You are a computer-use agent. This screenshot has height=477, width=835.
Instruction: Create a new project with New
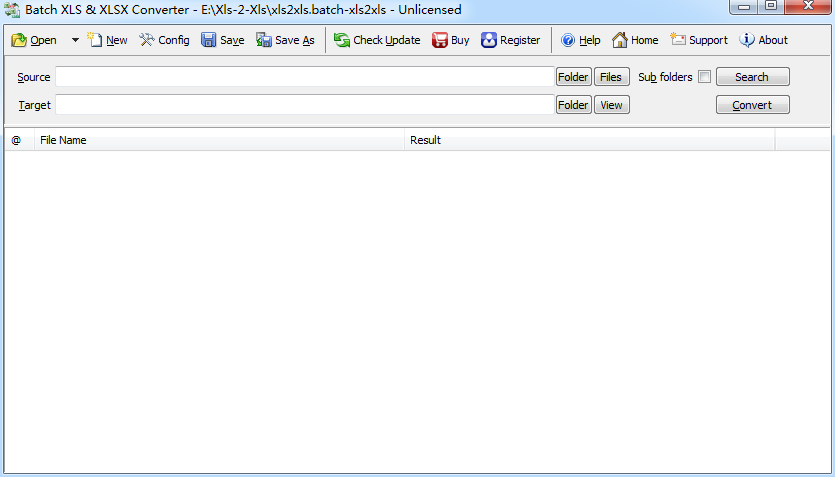(108, 40)
